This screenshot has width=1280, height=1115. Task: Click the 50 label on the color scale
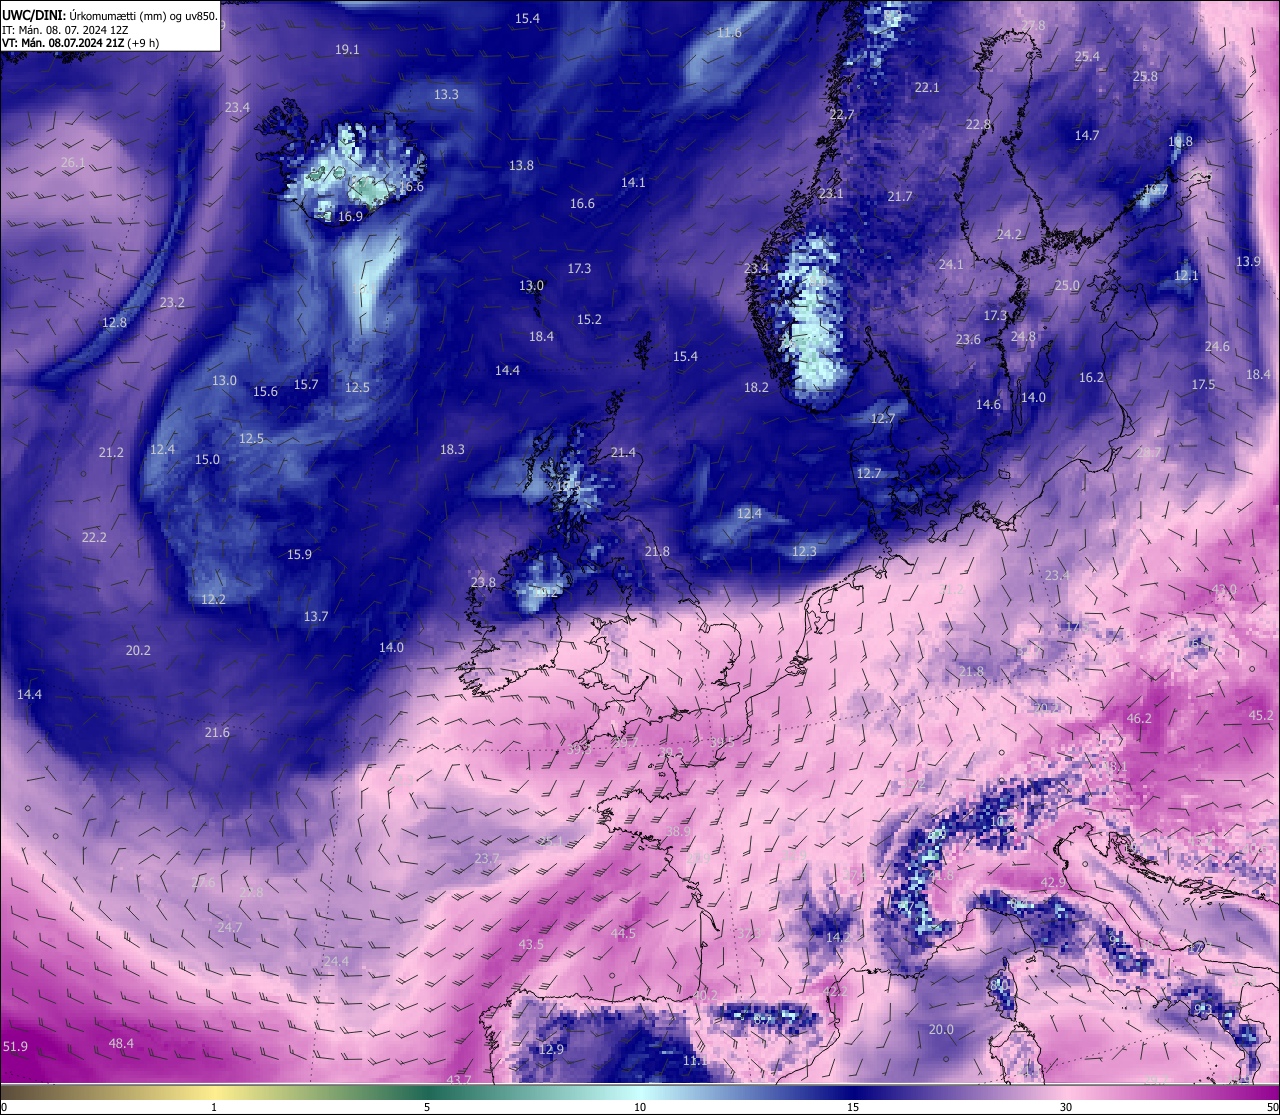click(1272, 1107)
